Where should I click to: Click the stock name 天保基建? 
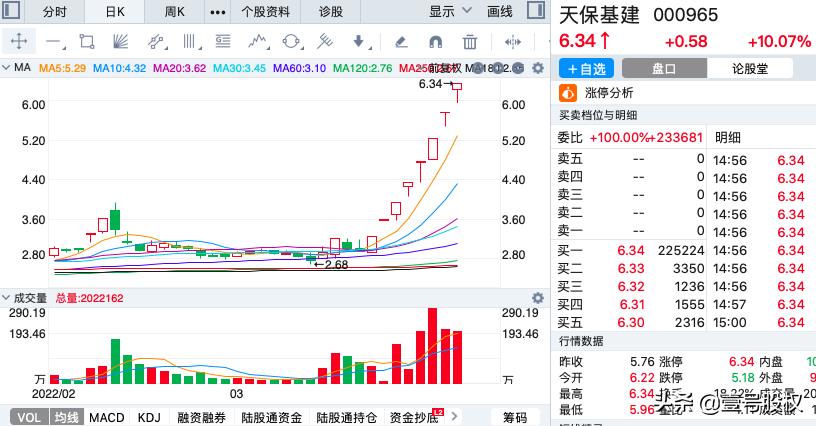[600, 15]
